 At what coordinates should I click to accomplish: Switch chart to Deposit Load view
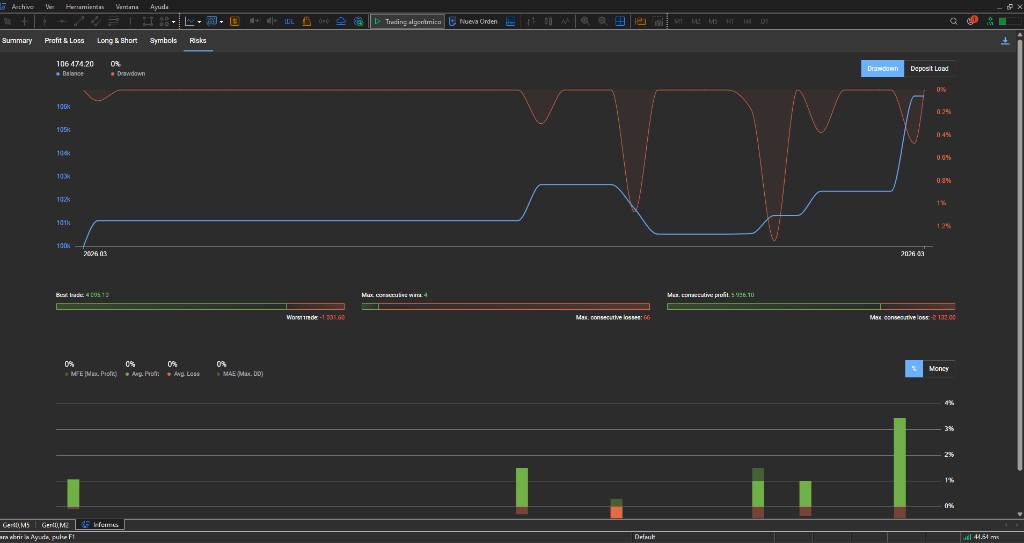click(929, 69)
